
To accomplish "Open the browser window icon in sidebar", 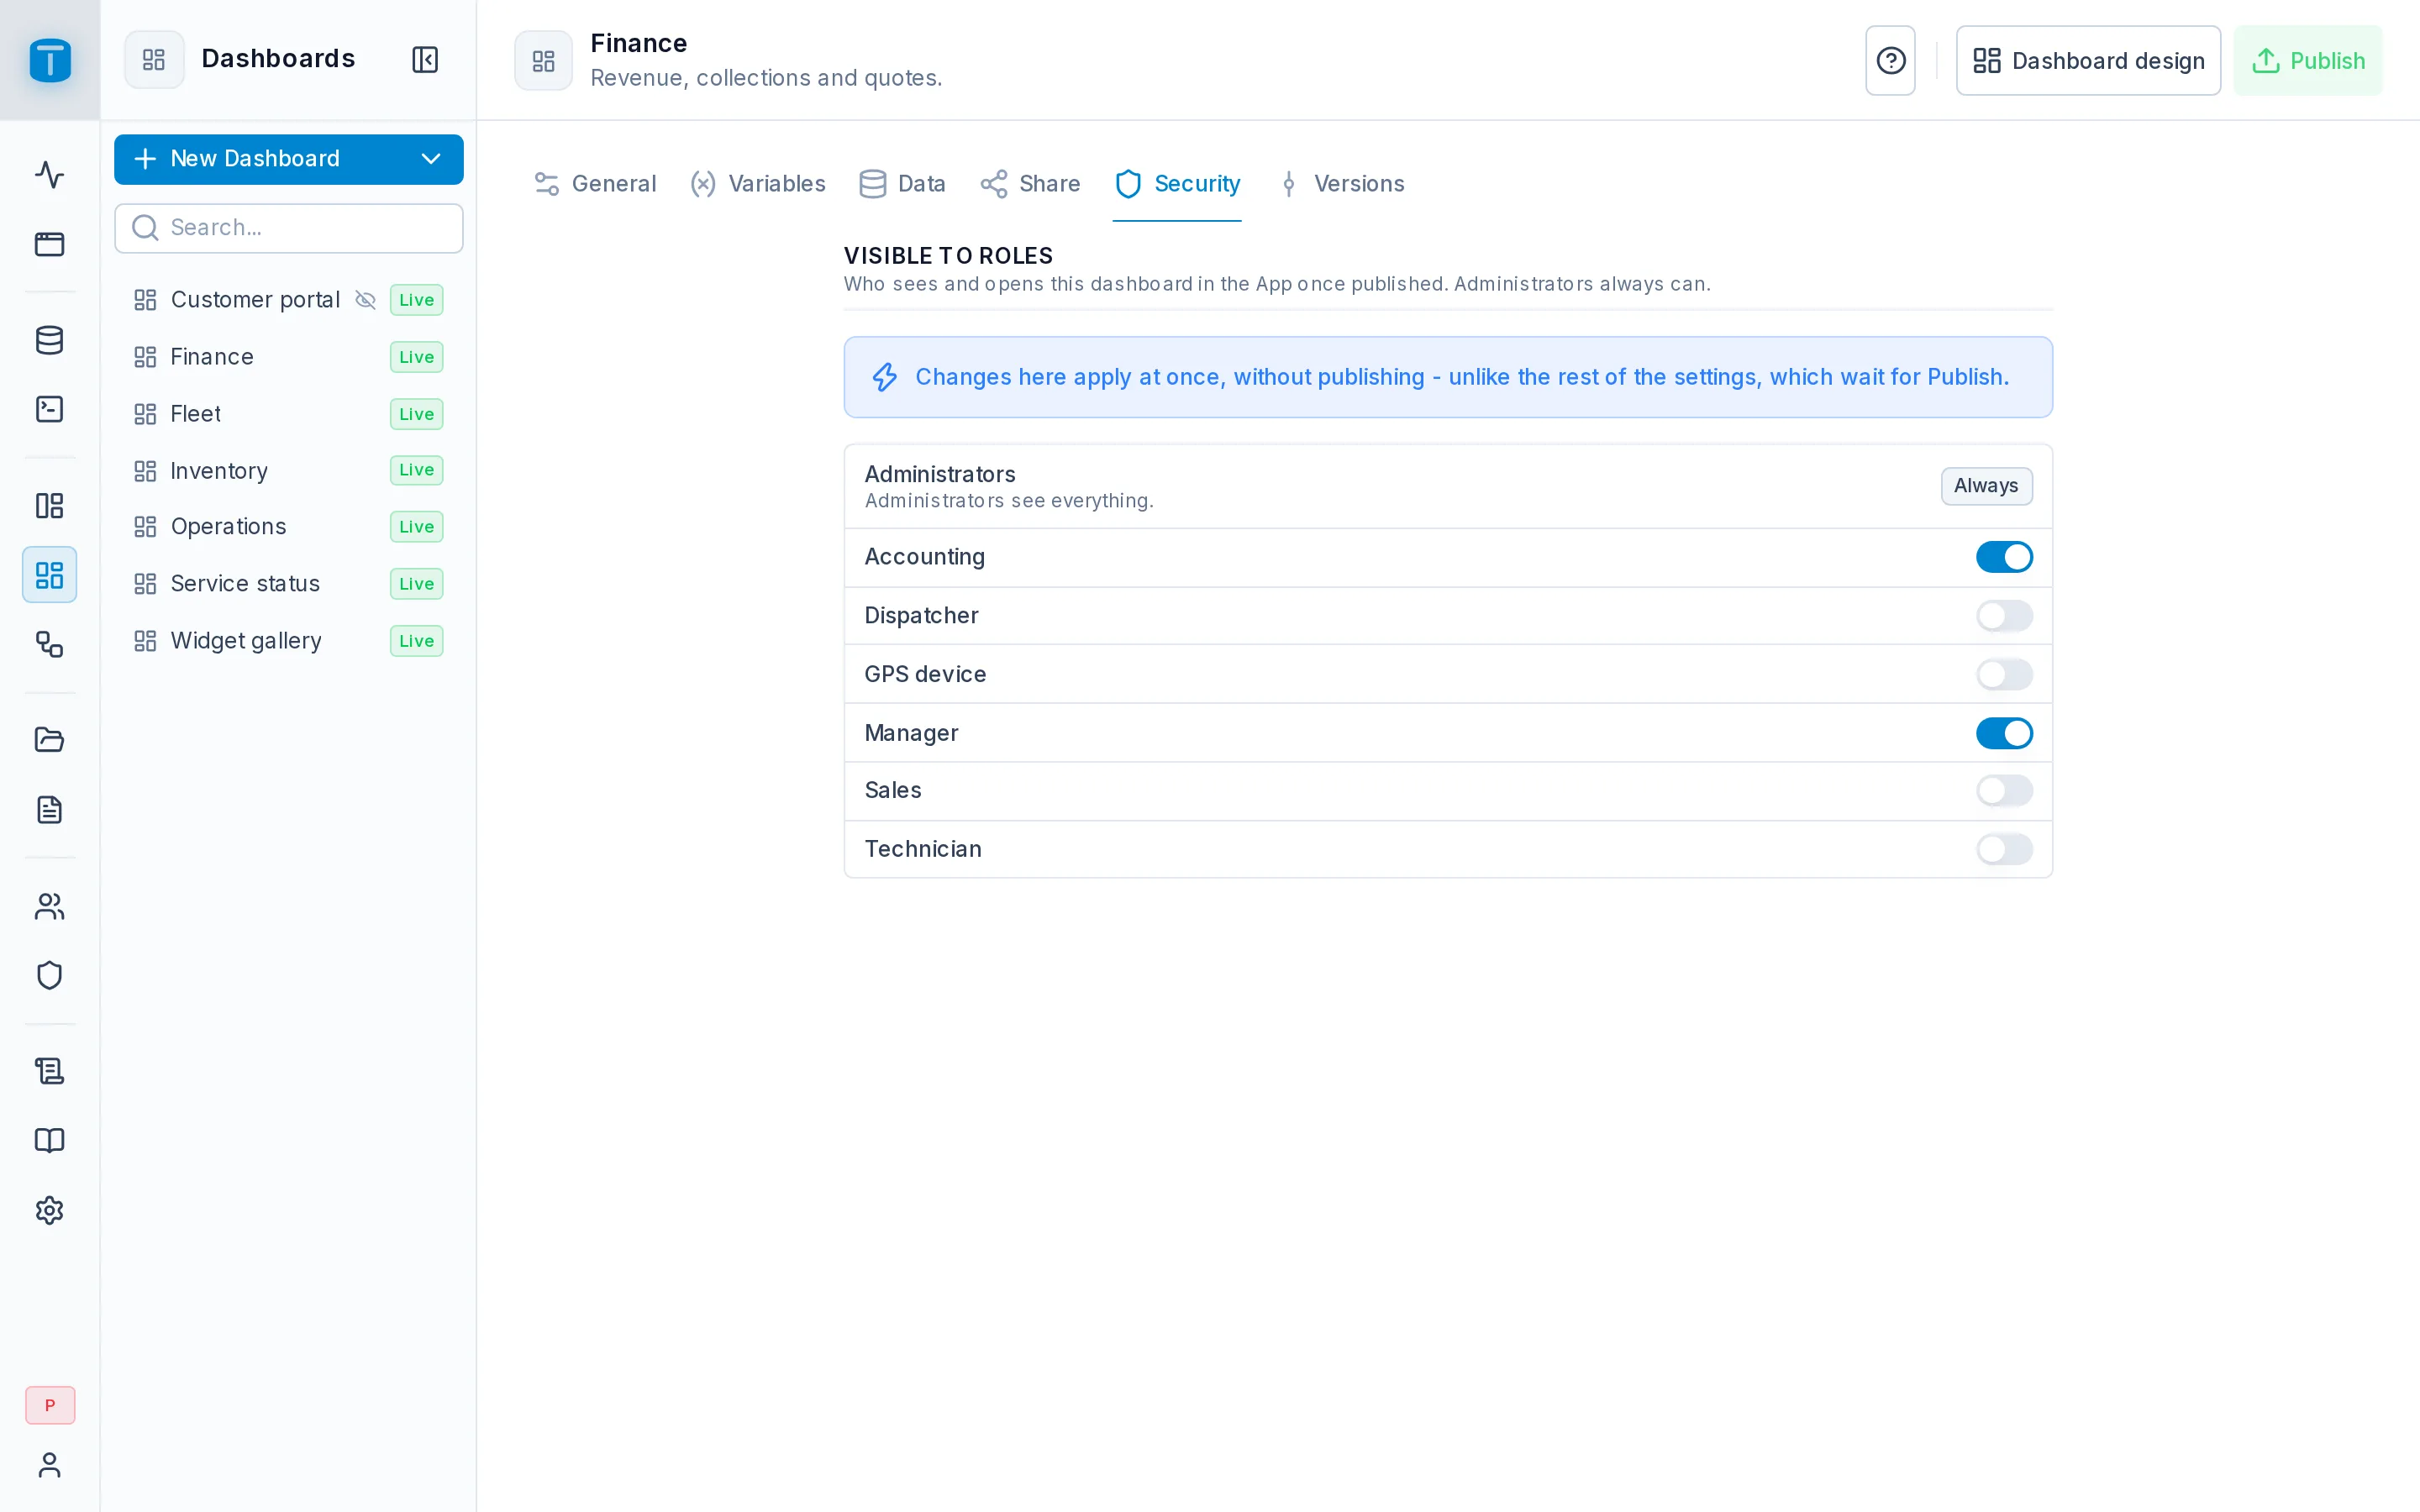I will tap(49, 244).
